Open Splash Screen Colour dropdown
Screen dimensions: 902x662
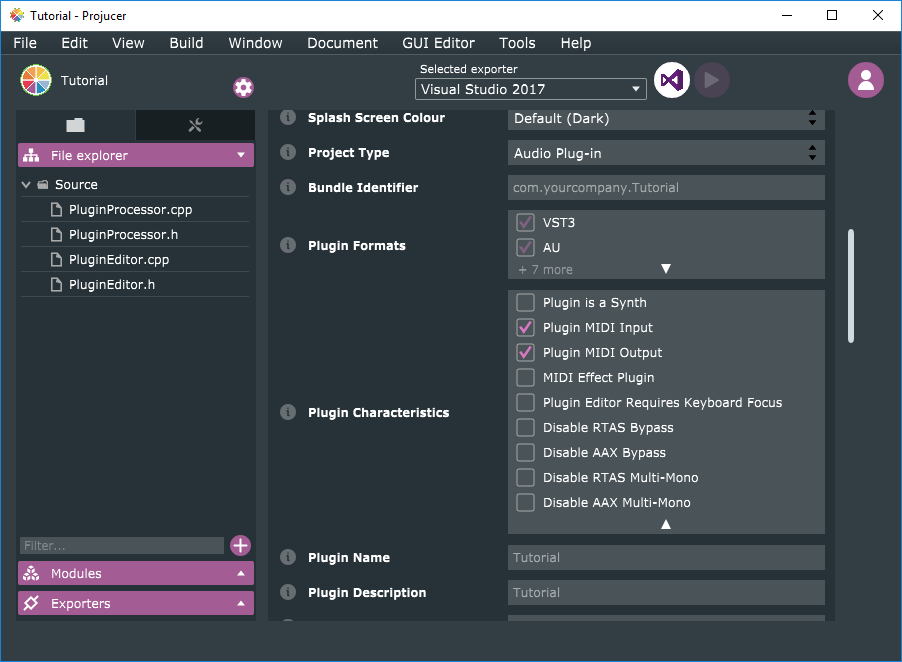pos(666,118)
